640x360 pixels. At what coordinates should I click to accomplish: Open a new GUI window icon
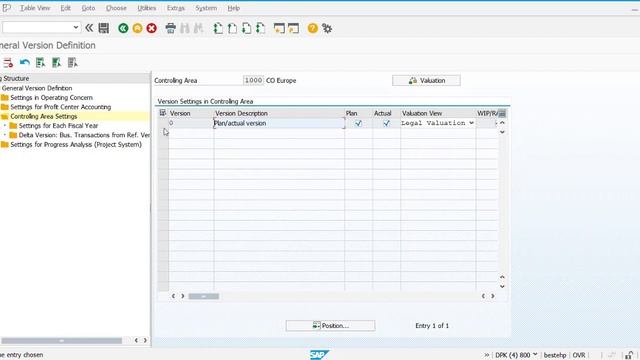click(x=279, y=28)
